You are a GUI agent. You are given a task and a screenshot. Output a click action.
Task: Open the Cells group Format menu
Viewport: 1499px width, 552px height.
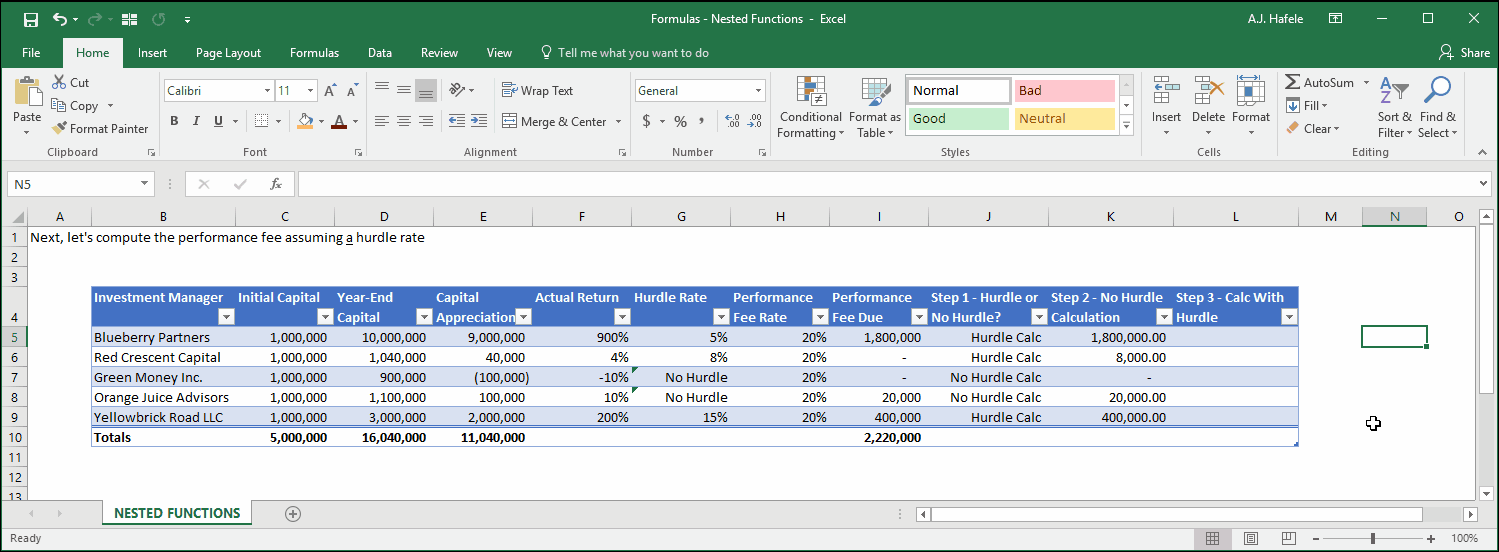1250,107
